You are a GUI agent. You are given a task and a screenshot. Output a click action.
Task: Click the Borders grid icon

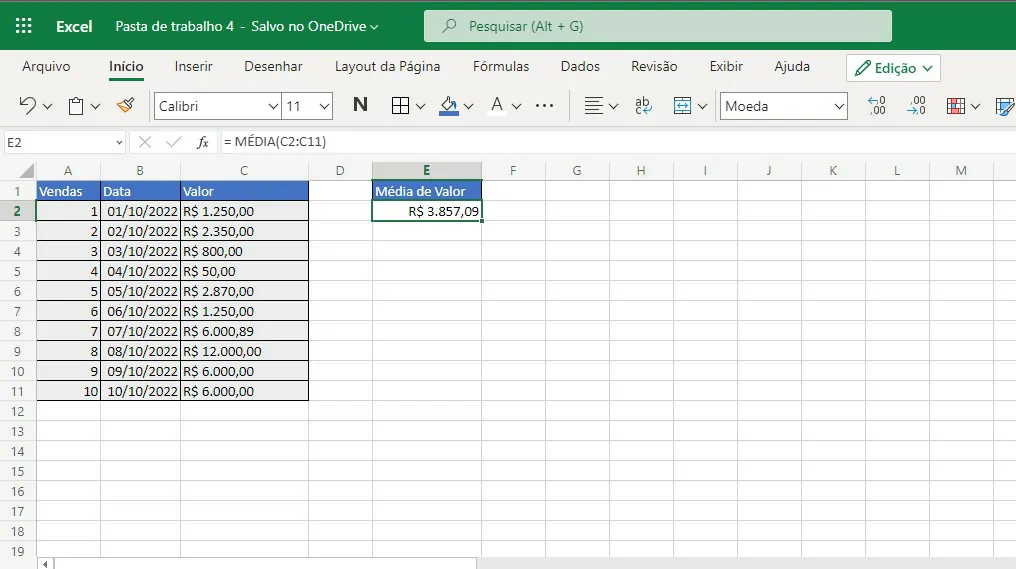coord(400,106)
